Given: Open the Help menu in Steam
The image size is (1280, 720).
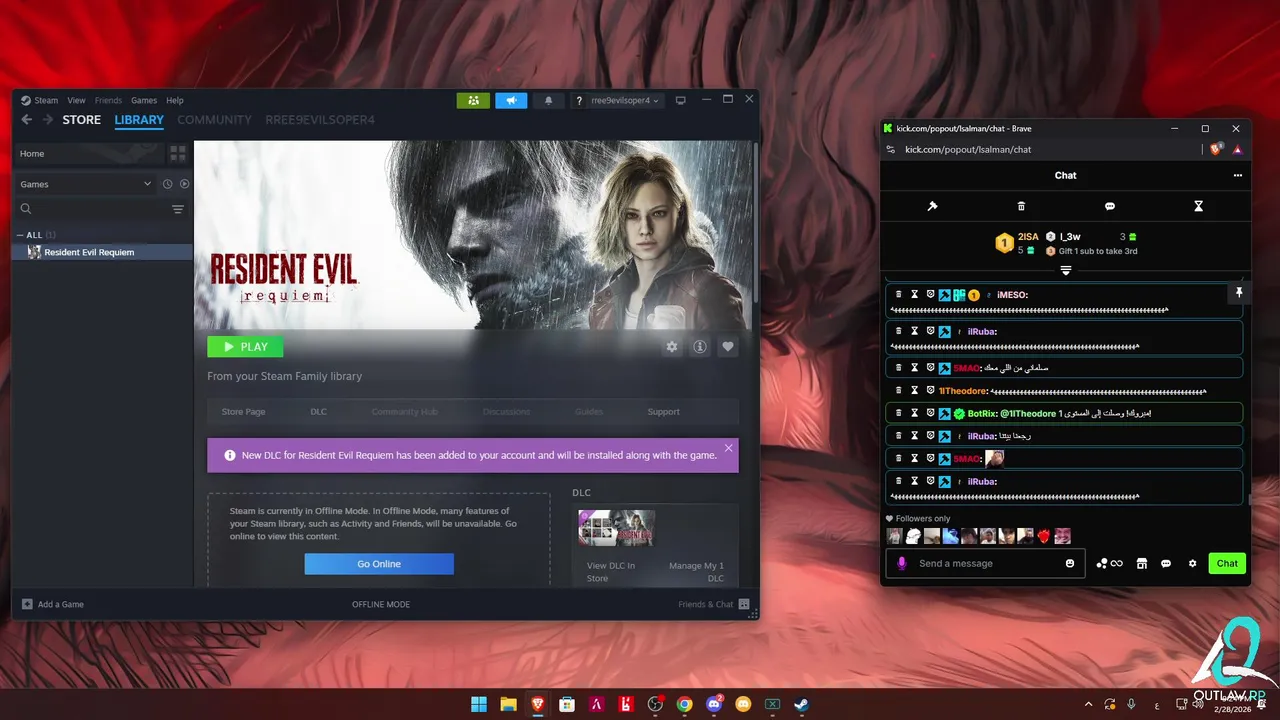Looking at the screenshot, I should click(x=175, y=100).
